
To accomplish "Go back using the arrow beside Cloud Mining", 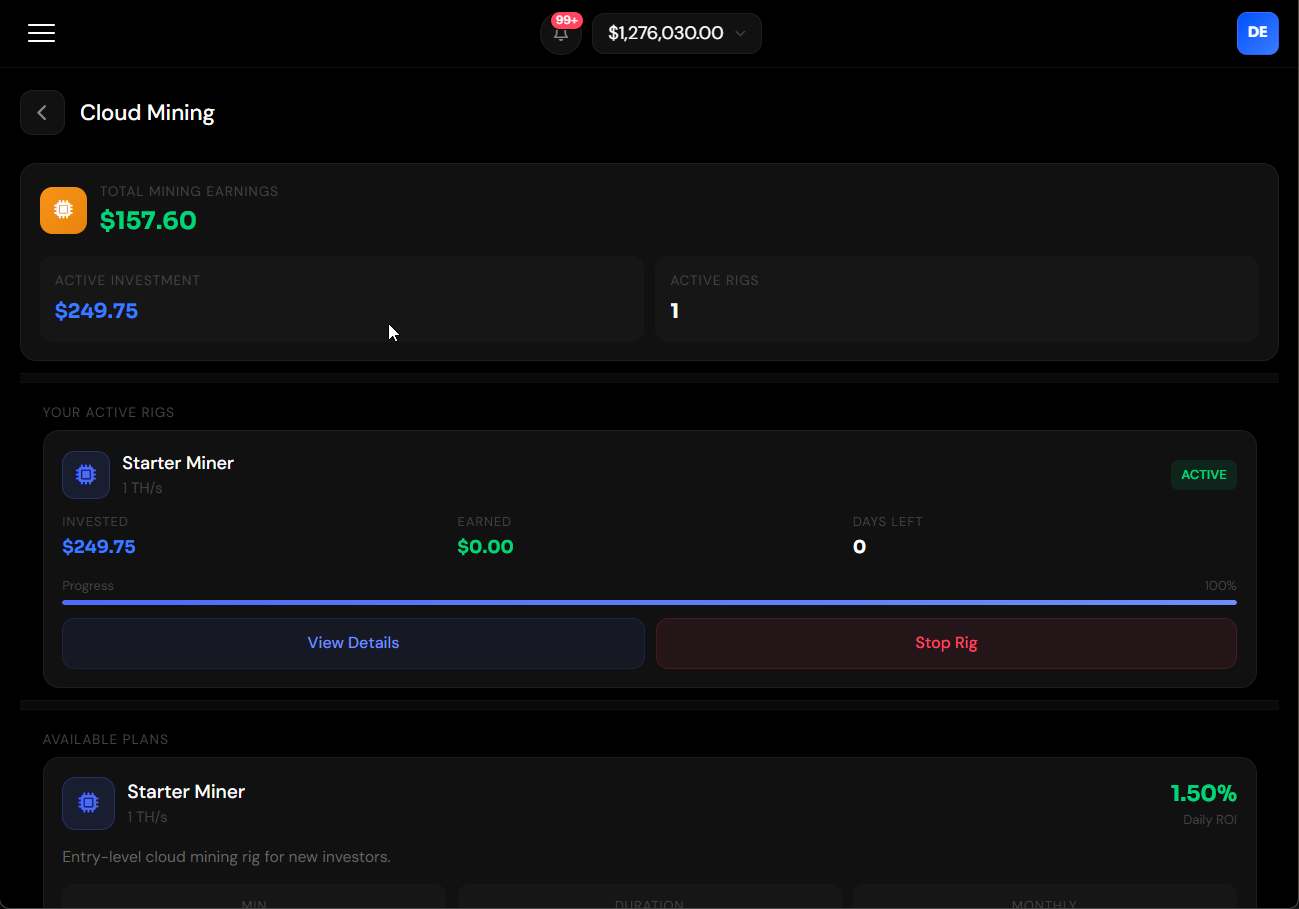I will point(42,113).
